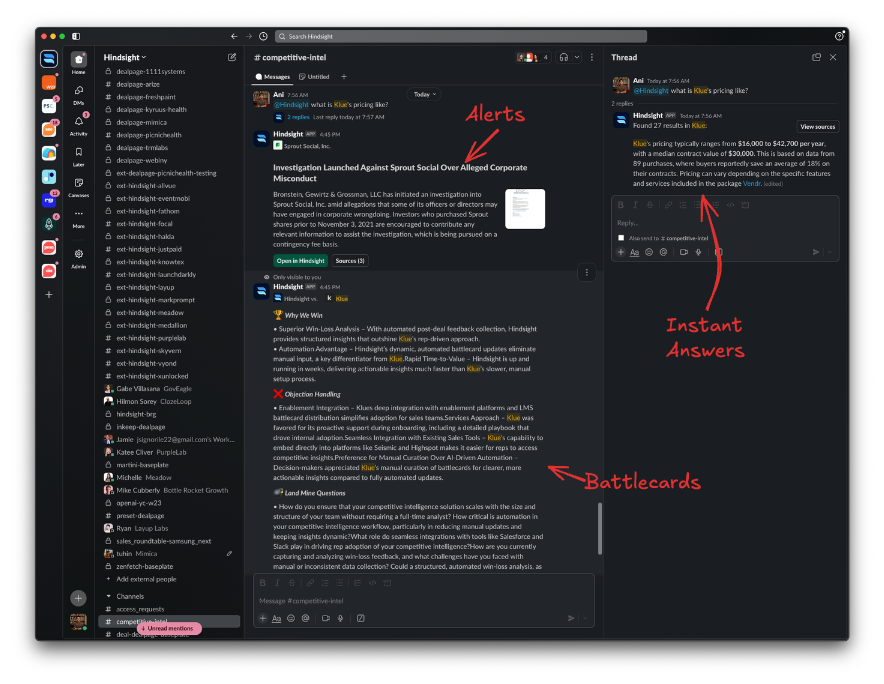Click View sources in thread

pyautogui.click(x=817, y=126)
